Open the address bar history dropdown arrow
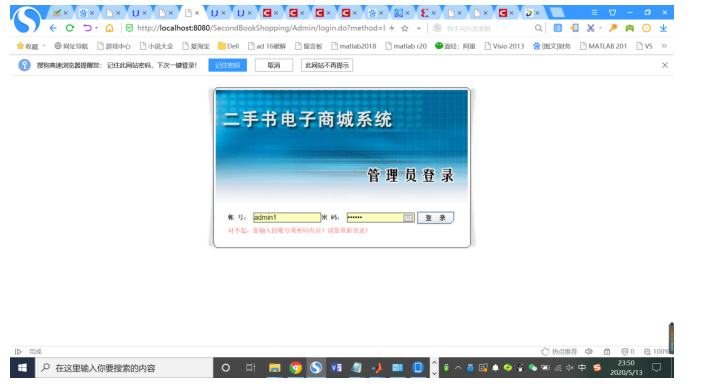 pyautogui.click(x=419, y=28)
